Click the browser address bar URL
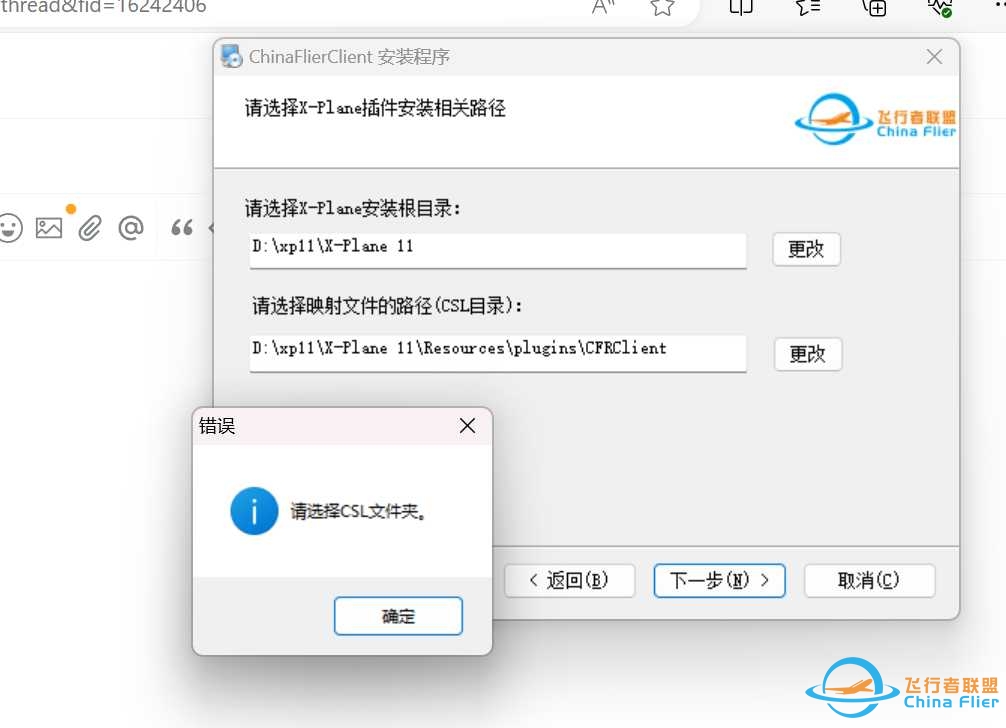Image resolution: width=1006 pixels, height=728 pixels. tap(103, 7)
